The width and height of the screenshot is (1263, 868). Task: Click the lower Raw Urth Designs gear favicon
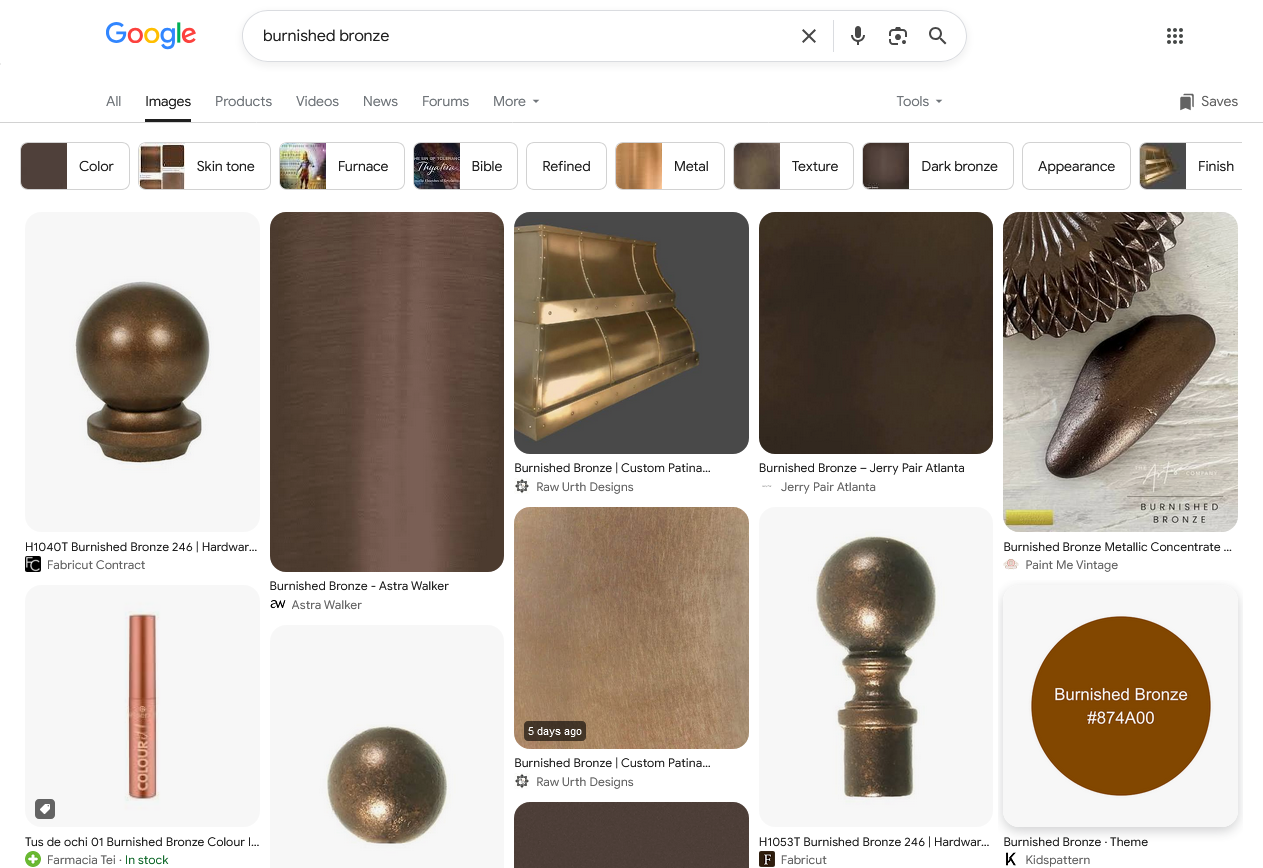(522, 781)
